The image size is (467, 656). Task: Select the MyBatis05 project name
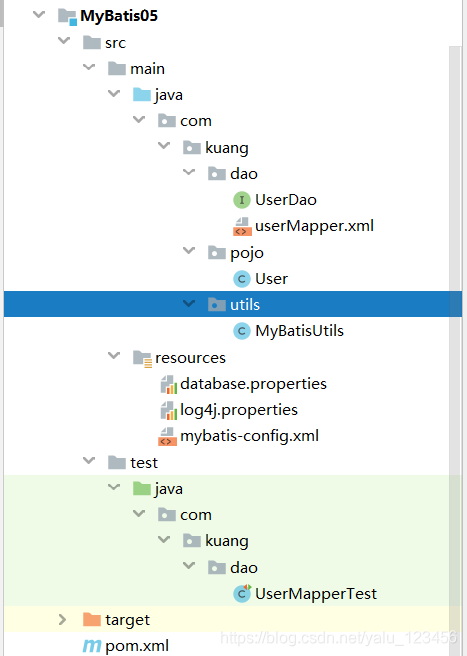[x=119, y=16]
